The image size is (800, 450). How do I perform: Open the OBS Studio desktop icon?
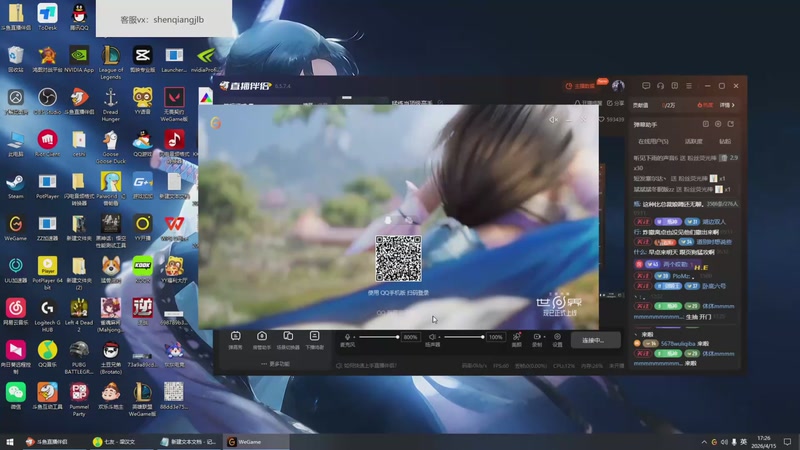coord(47,101)
